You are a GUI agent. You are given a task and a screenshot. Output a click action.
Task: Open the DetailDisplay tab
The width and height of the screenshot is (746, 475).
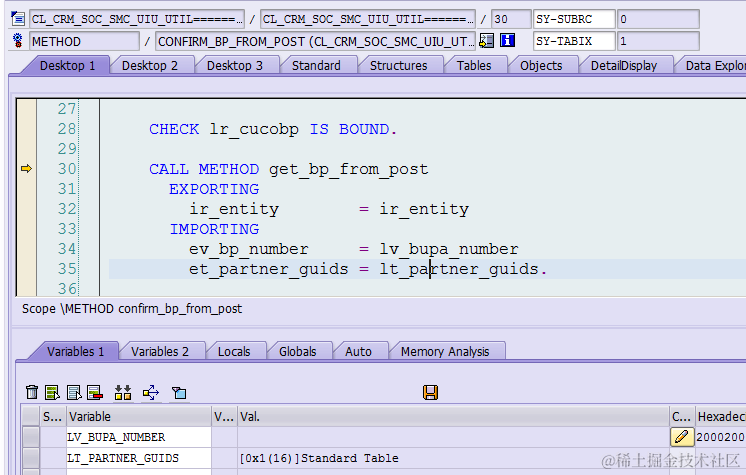pyautogui.click(x=624, y=66)
